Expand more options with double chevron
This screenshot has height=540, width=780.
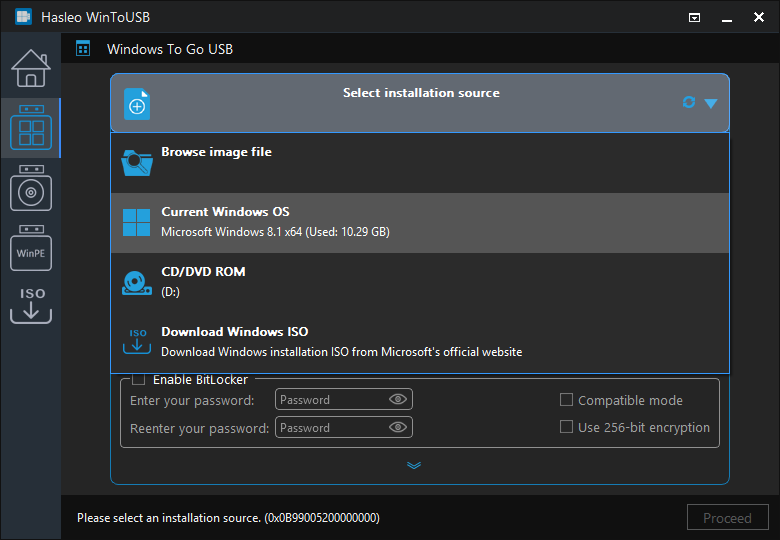414,465
